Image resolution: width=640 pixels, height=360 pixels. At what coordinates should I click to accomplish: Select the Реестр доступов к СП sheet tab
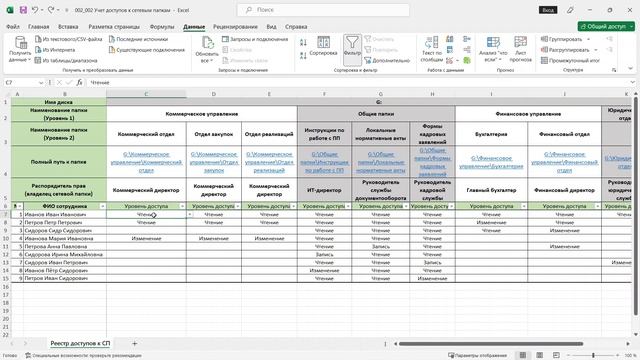[x=80, y=344]
